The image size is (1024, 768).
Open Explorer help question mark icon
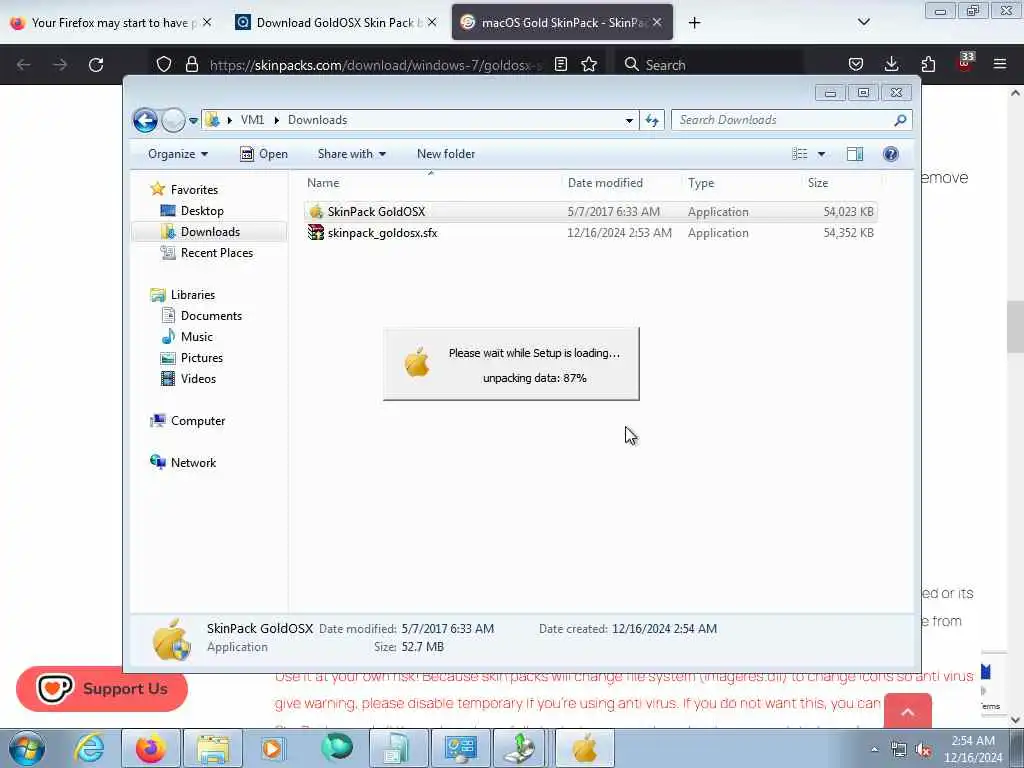click(891, 154)
